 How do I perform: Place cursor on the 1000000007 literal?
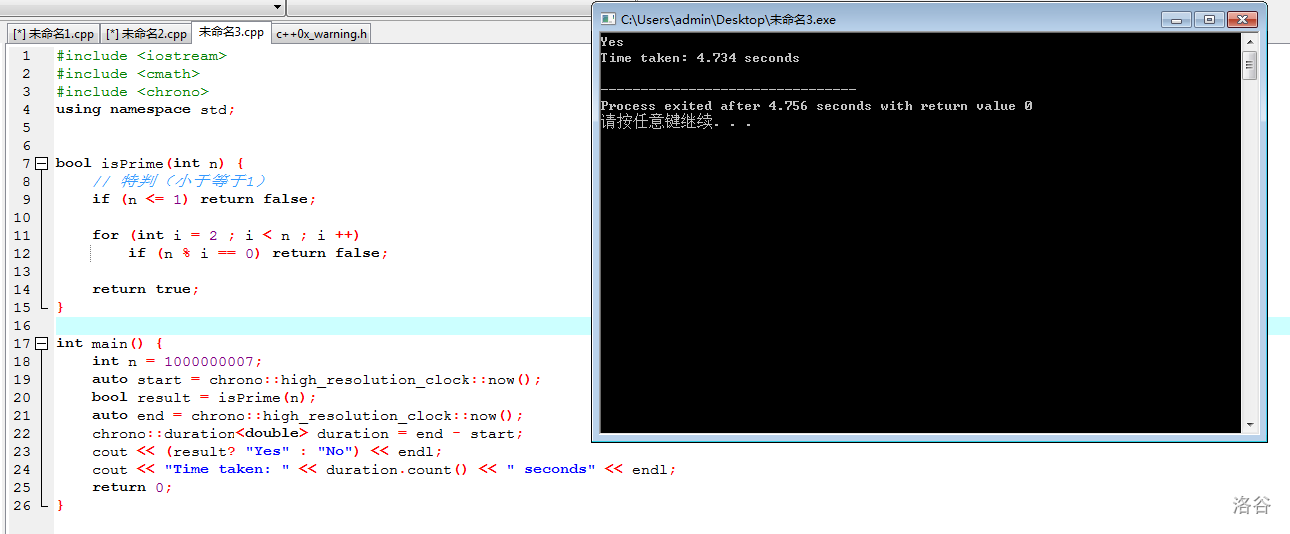click(212, 361)
